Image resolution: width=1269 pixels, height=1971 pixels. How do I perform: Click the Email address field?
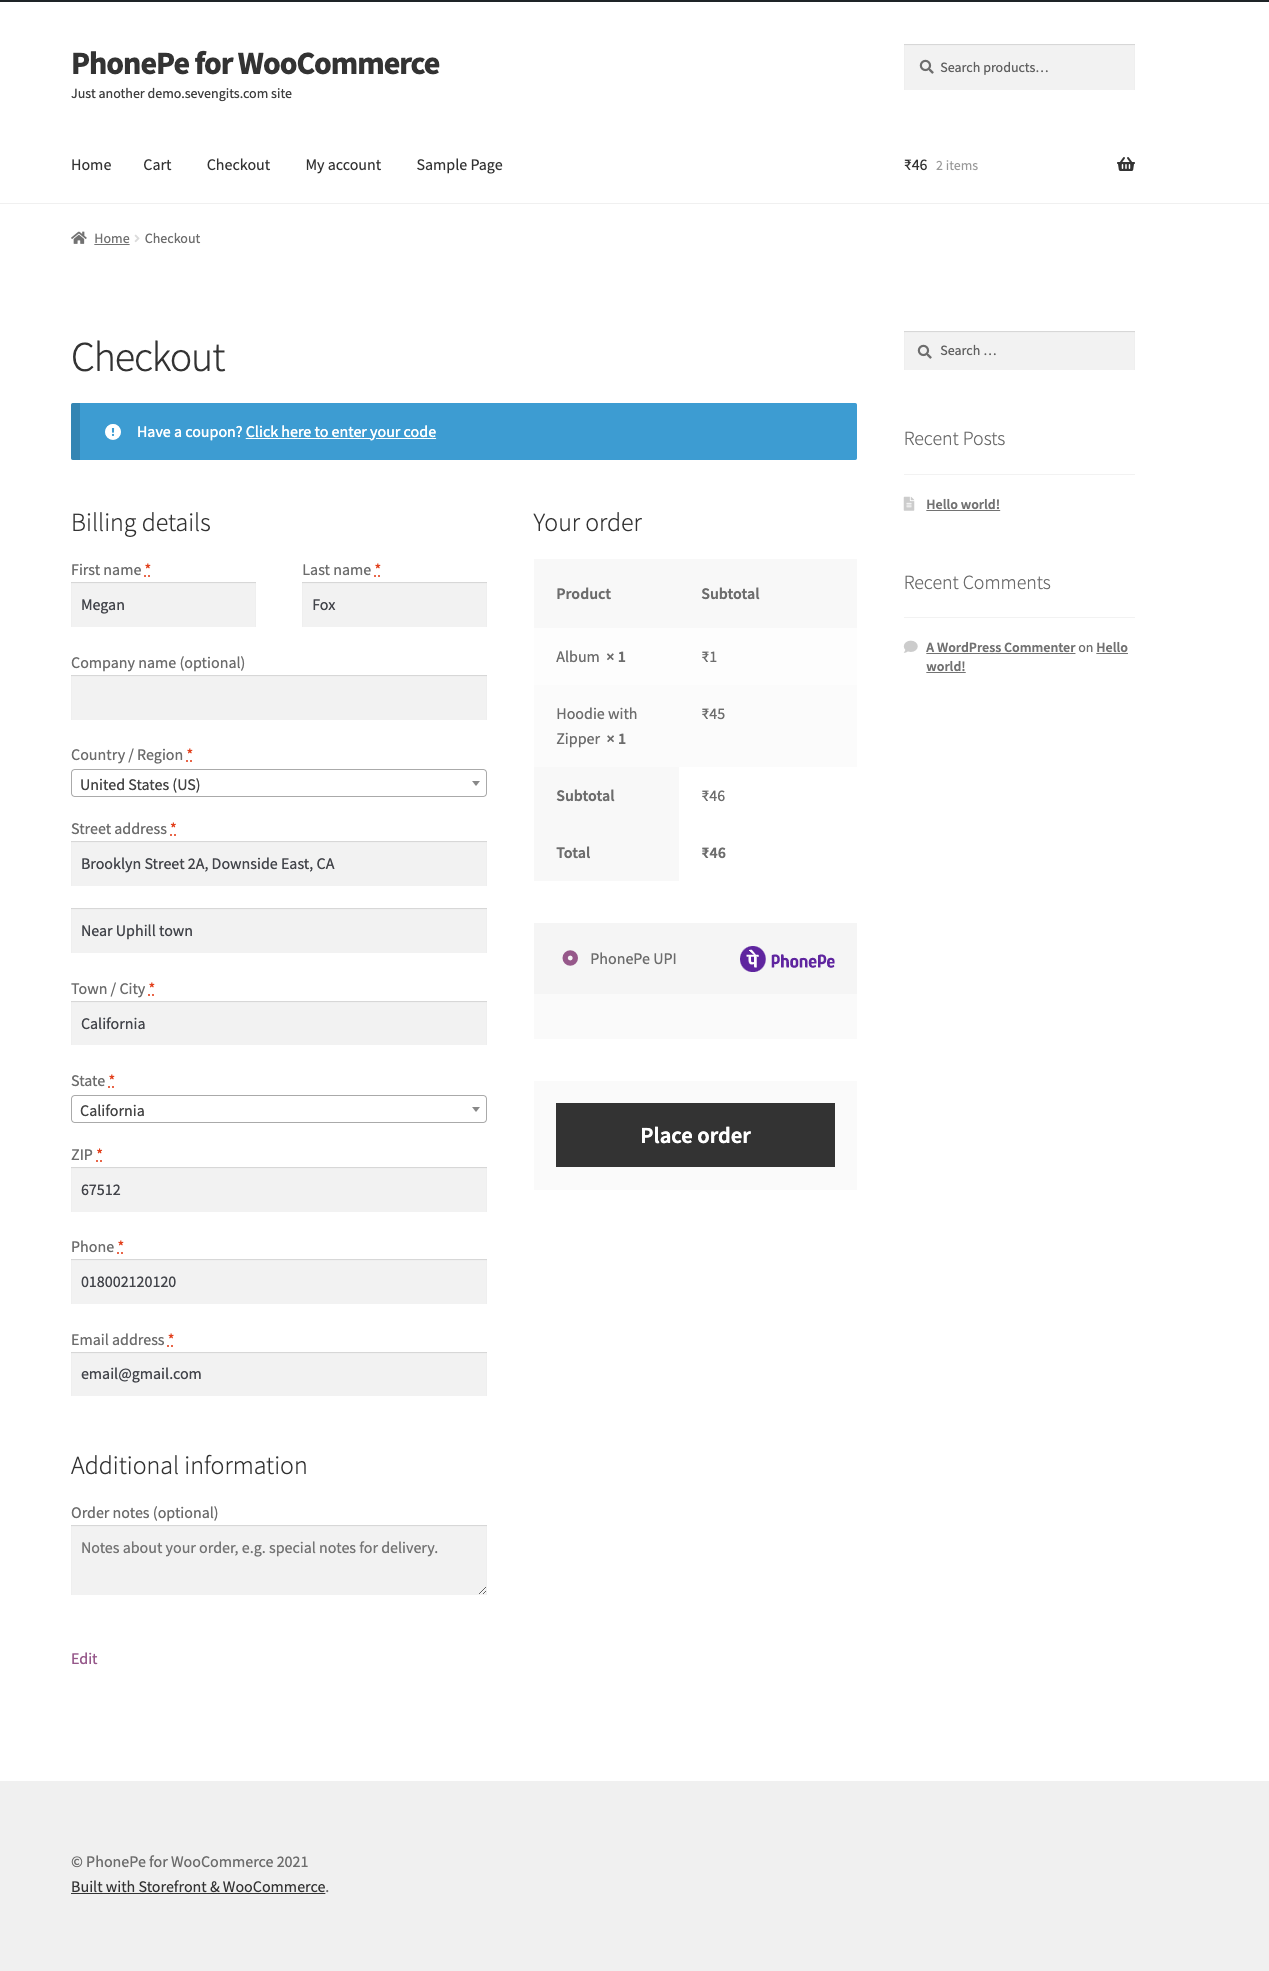coord(279,1374)
